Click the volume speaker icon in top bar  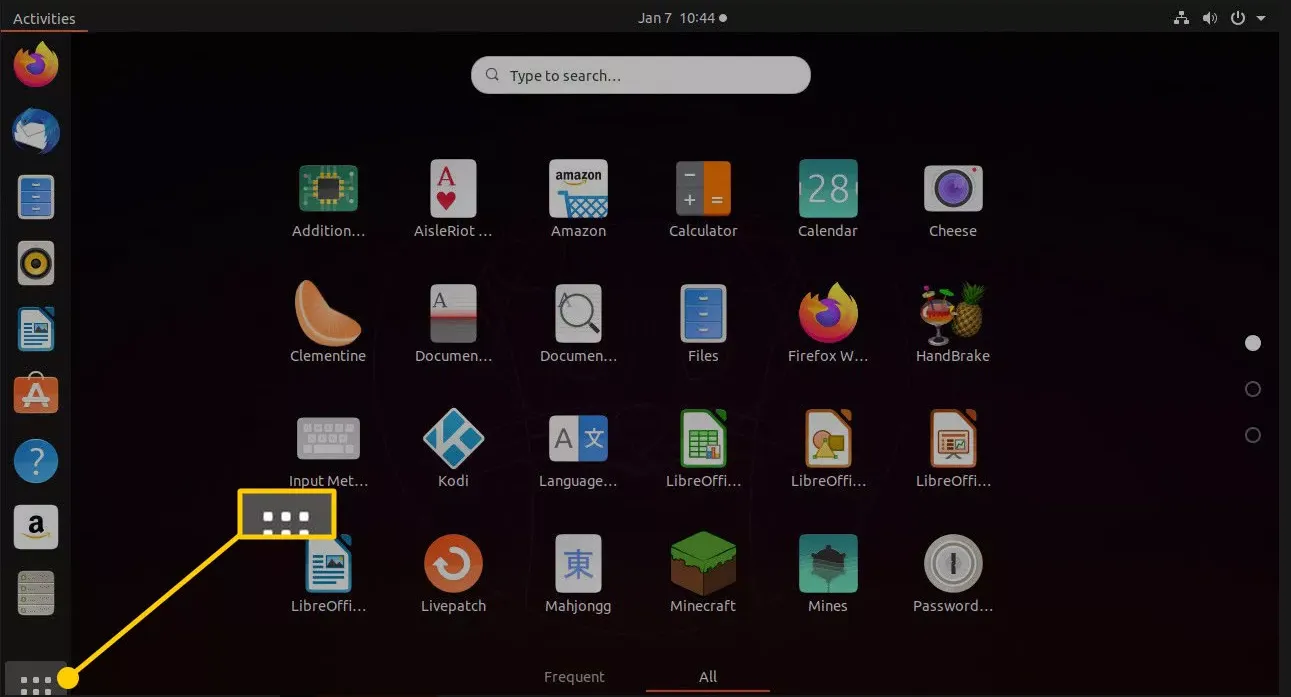coord(1210,18)
